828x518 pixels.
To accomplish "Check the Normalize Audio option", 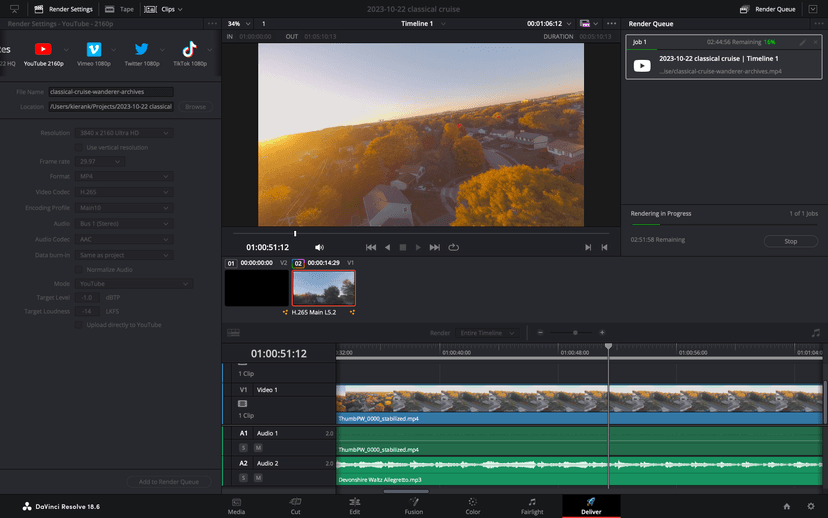I will click(x=79, y=270).
